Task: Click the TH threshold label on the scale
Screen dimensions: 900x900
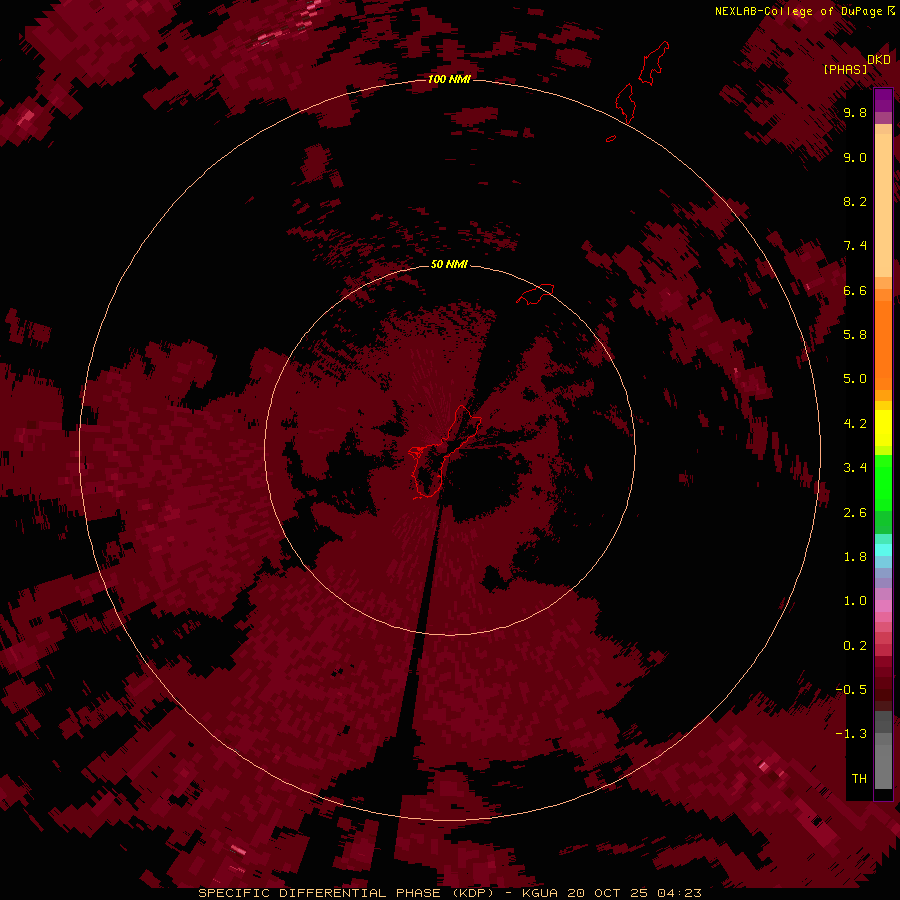Action: coord(859,779)
